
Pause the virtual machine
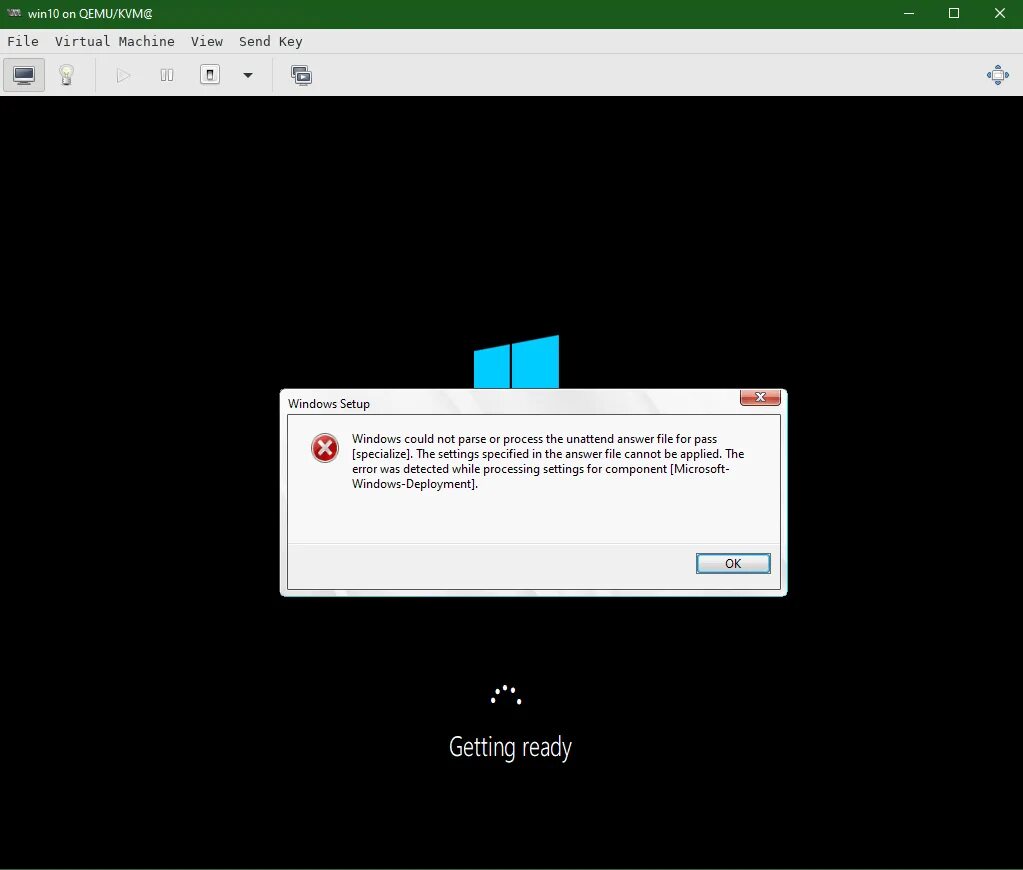pyautogui.click(x=167, y=75)
